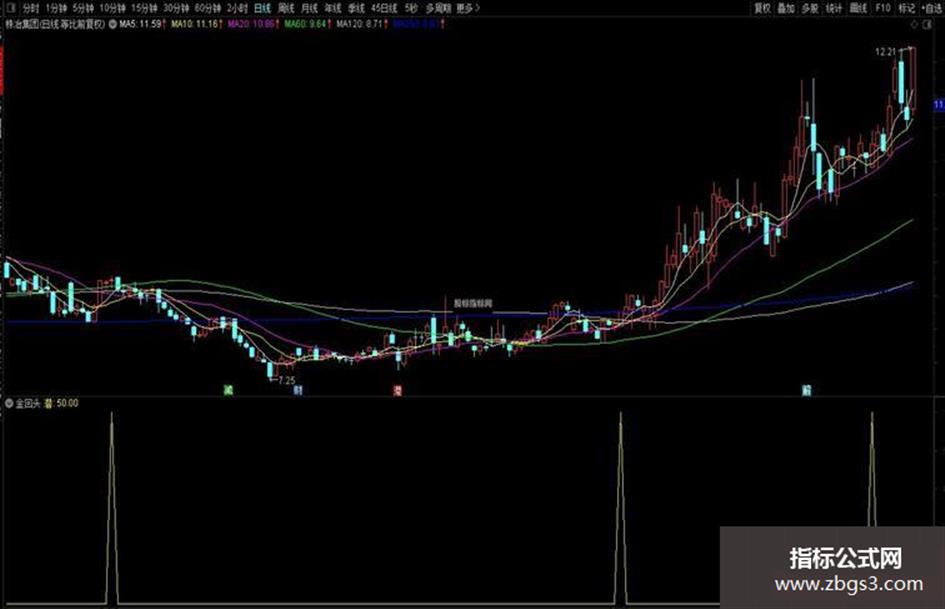Viewport: 945px width, 609px height.
Task: Expand the 更多 periods dropdown
Action: pyautogui.click(x=468, y=8)
